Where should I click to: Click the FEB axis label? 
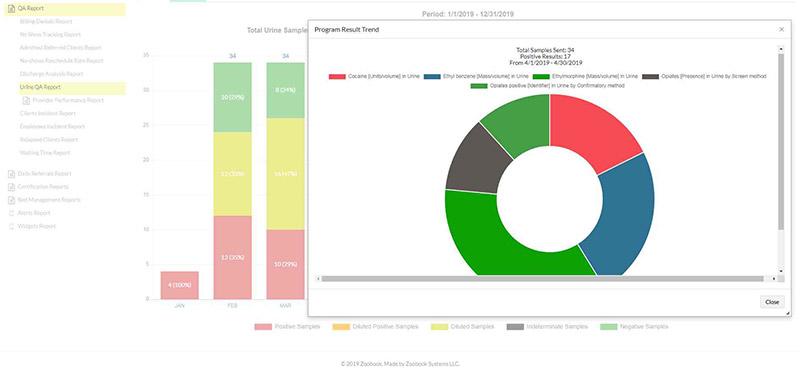pyautogui.click(x=233, y=306)
